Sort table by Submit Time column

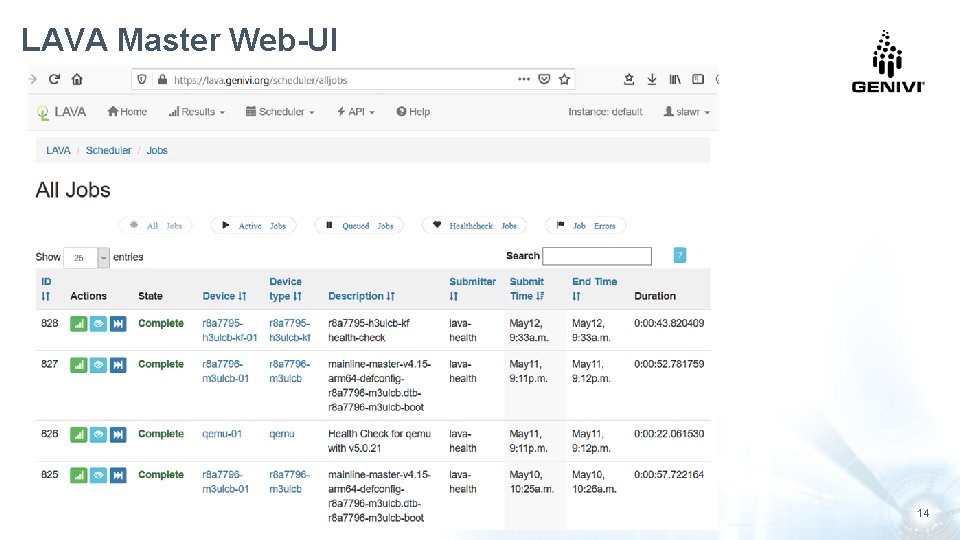pyautogui.click(x=527, y=289)
